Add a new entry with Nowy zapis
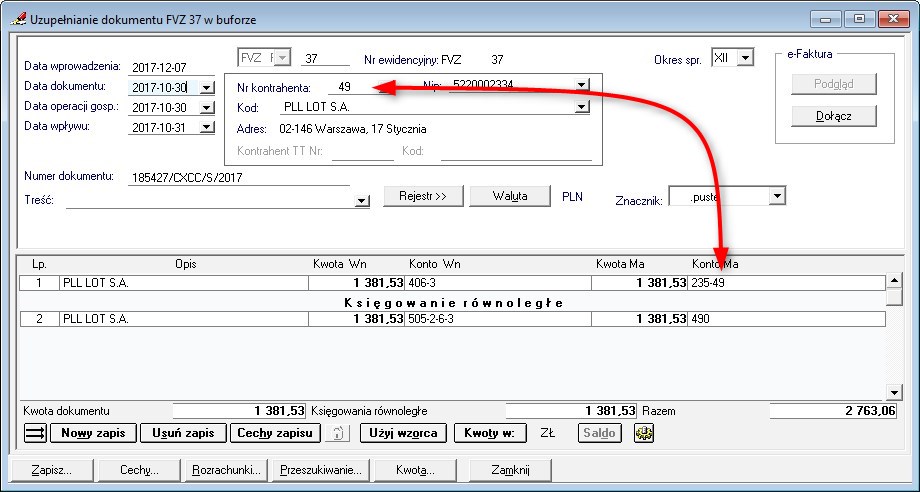Viewport: 920px width, 492px height. (95, 433)
